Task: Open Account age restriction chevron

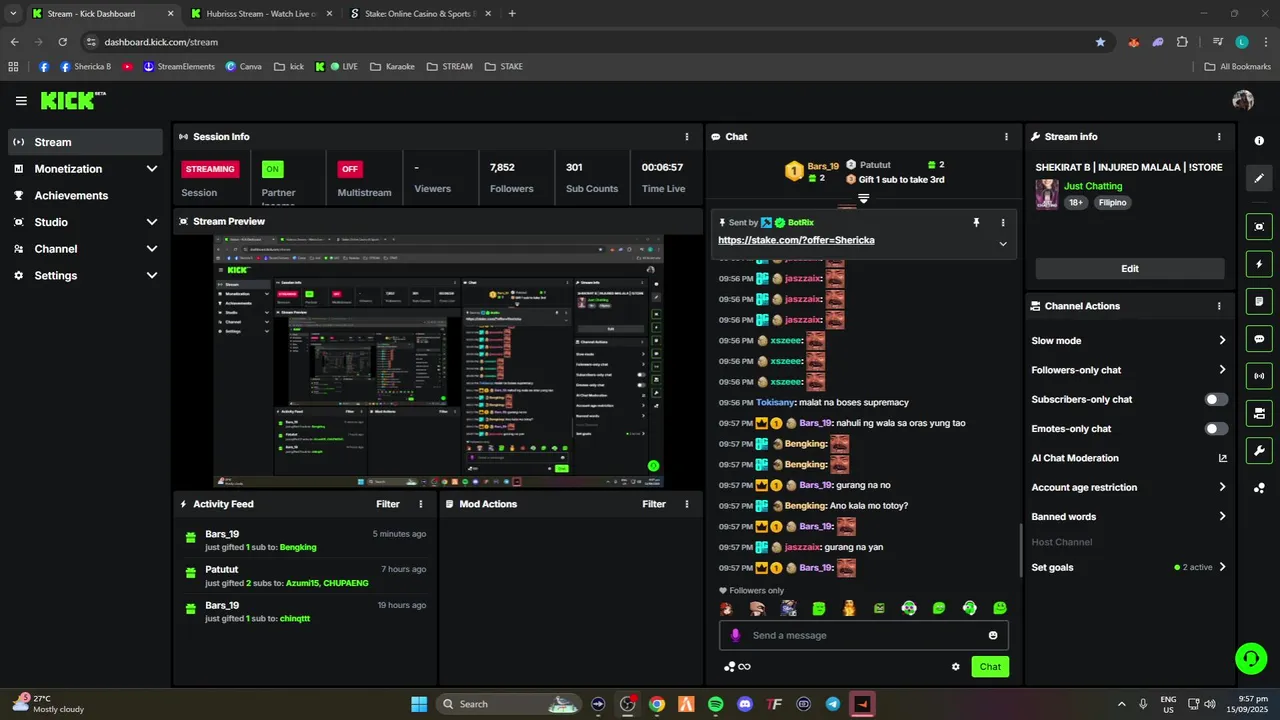Action: click(1222, 487)
